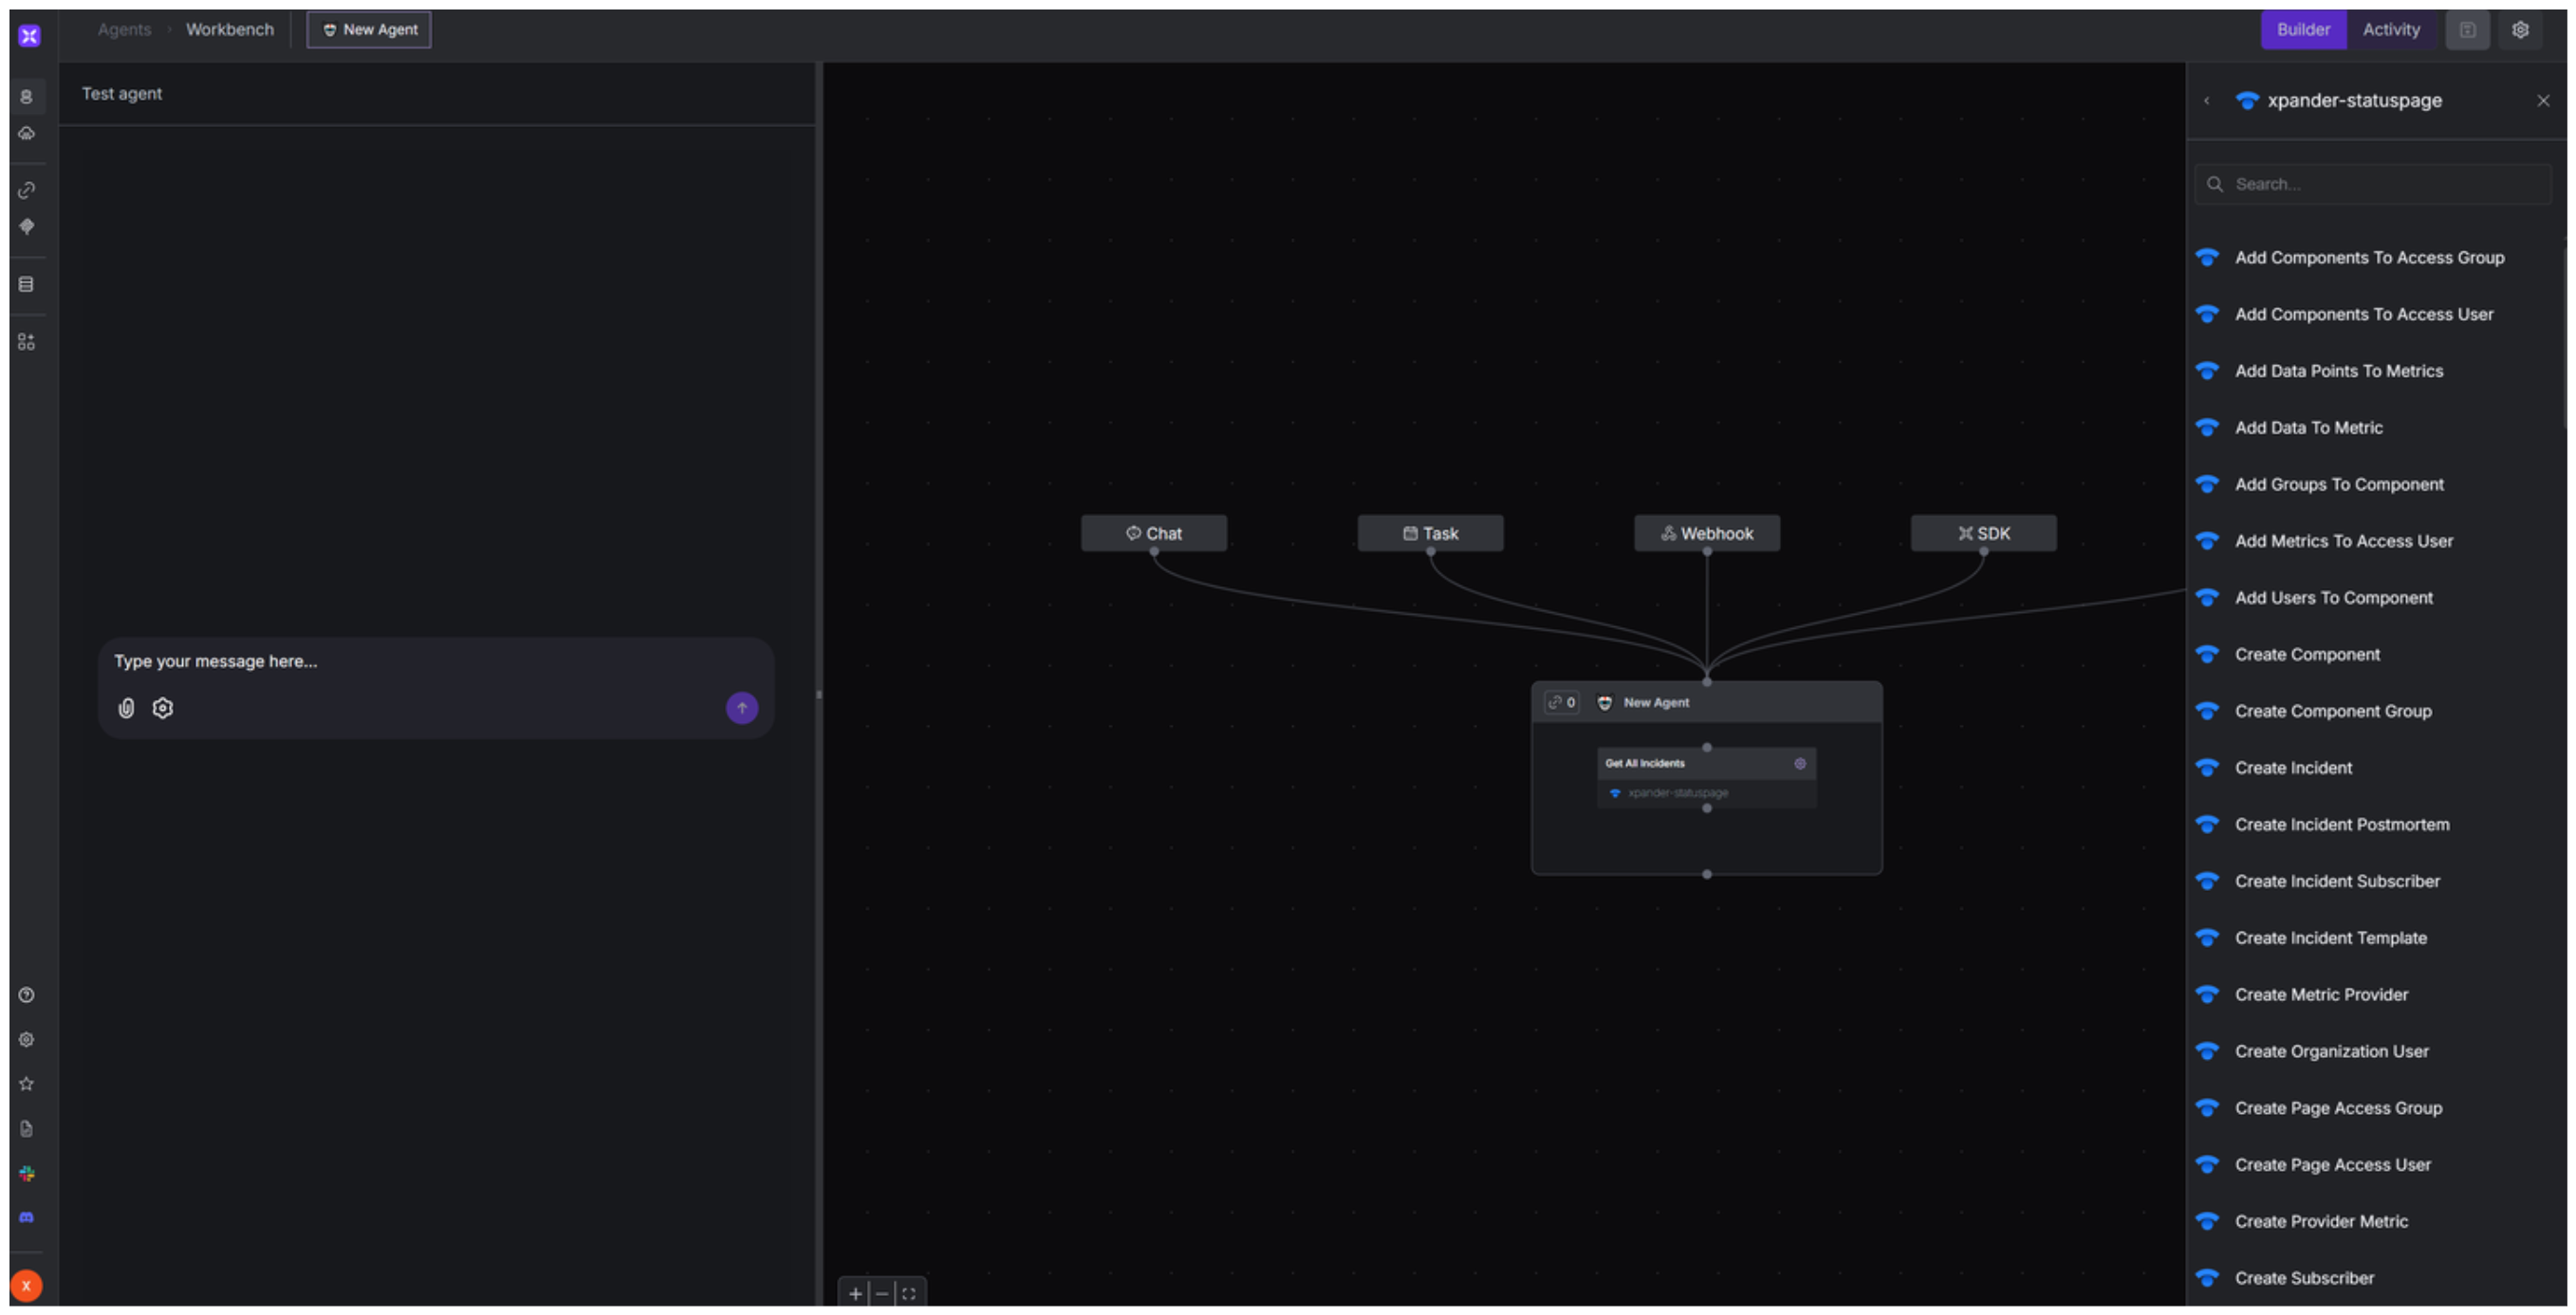
Task: Select Add Data To Metric operation
Action: (2308, 428)
